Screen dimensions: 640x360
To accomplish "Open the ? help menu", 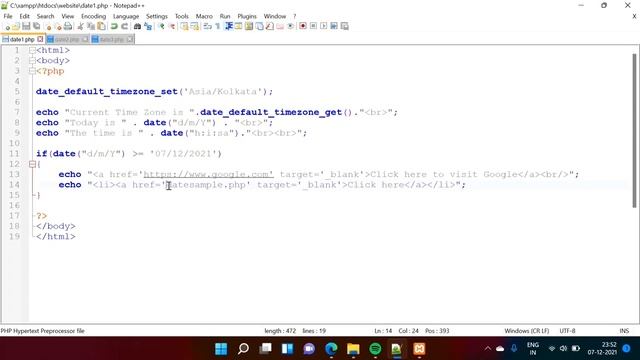I will [x=294, y=16].
